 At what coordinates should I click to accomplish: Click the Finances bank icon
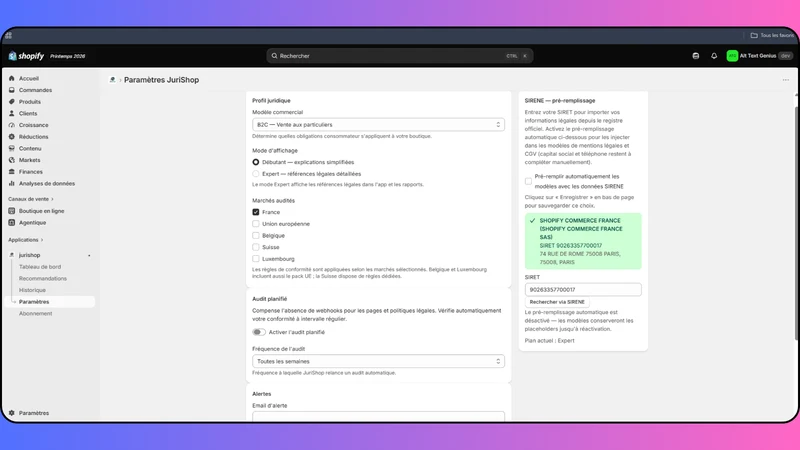coord(12,172)
